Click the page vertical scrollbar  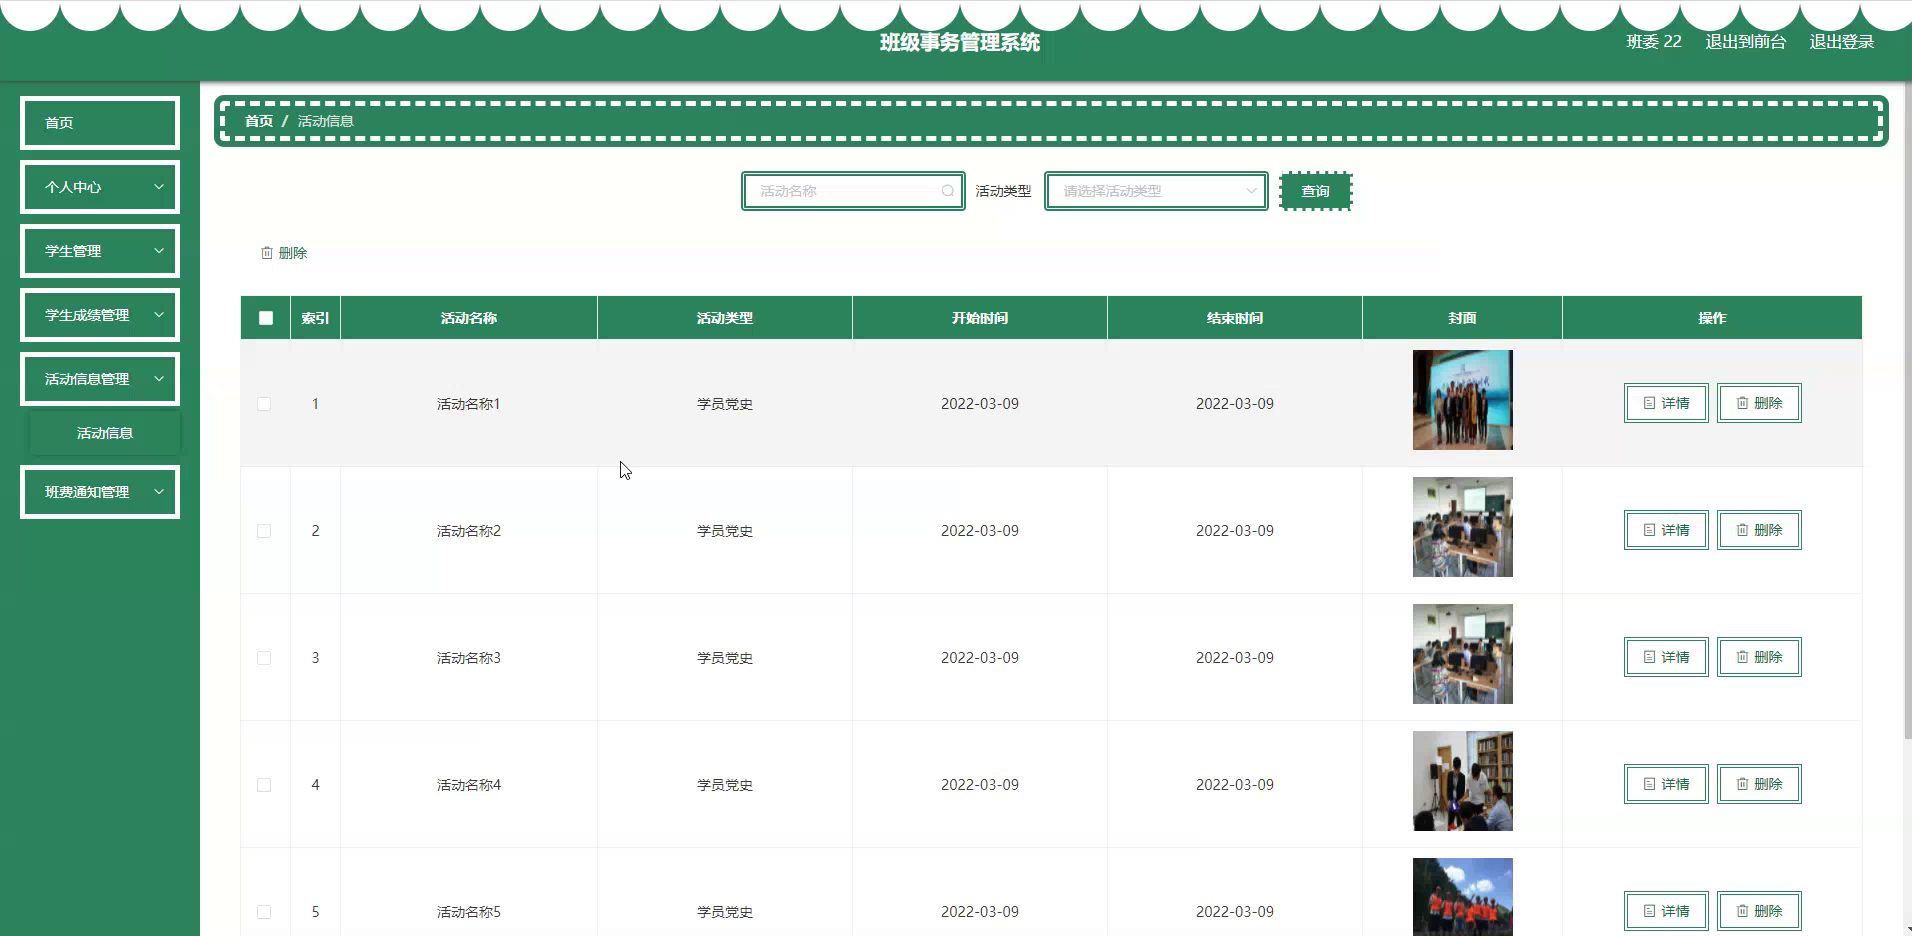click(x=1907, y=410)
